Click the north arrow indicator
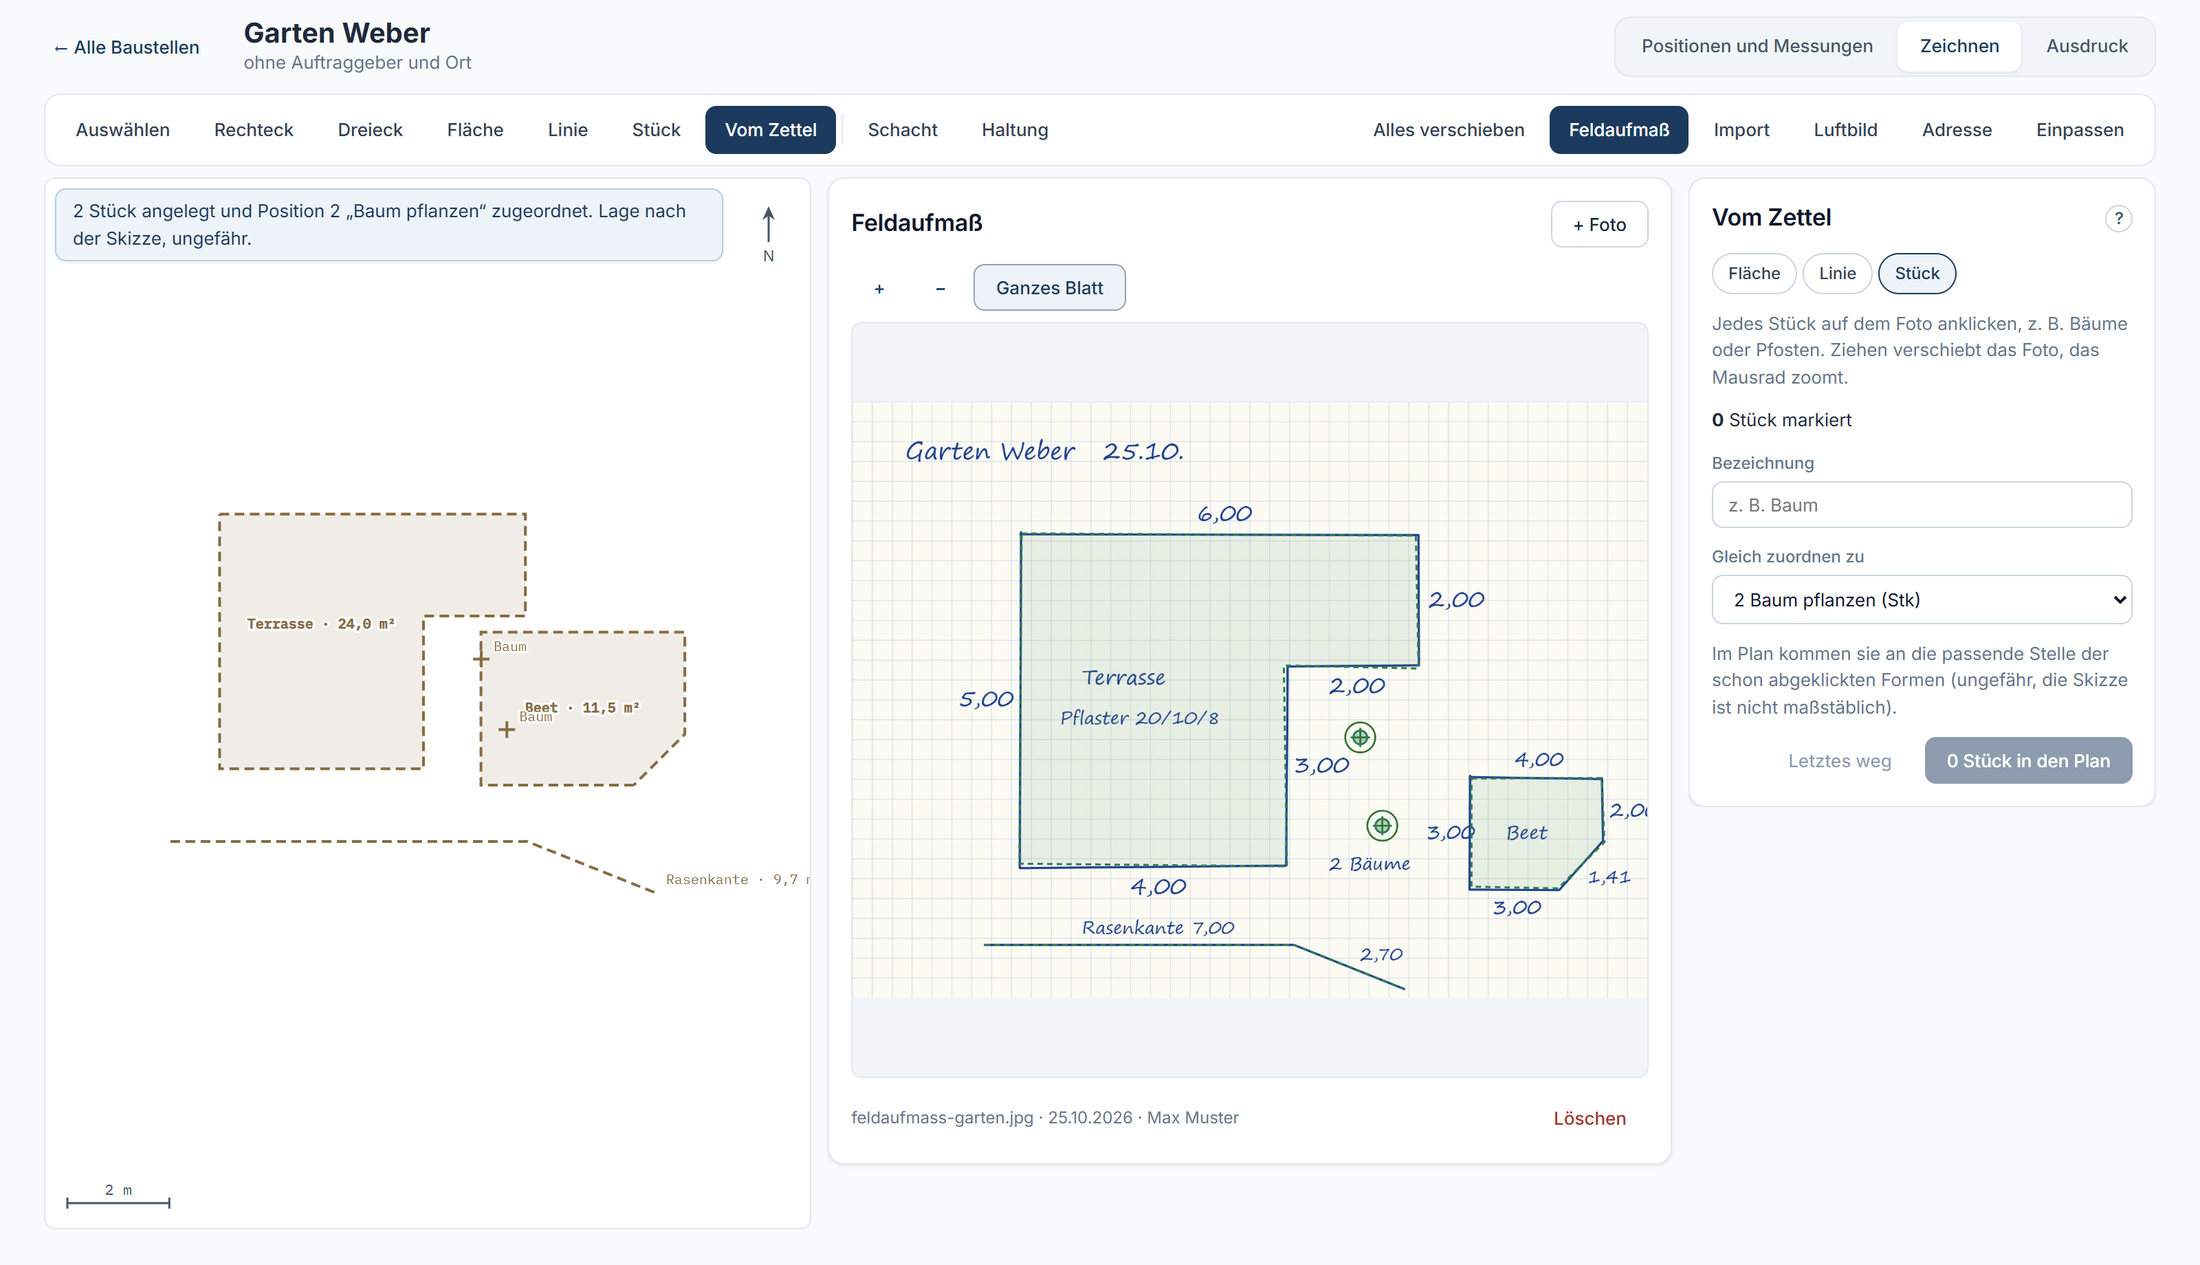The height and width of the screenshot is (1265, 2200). [x=768, y=234]
